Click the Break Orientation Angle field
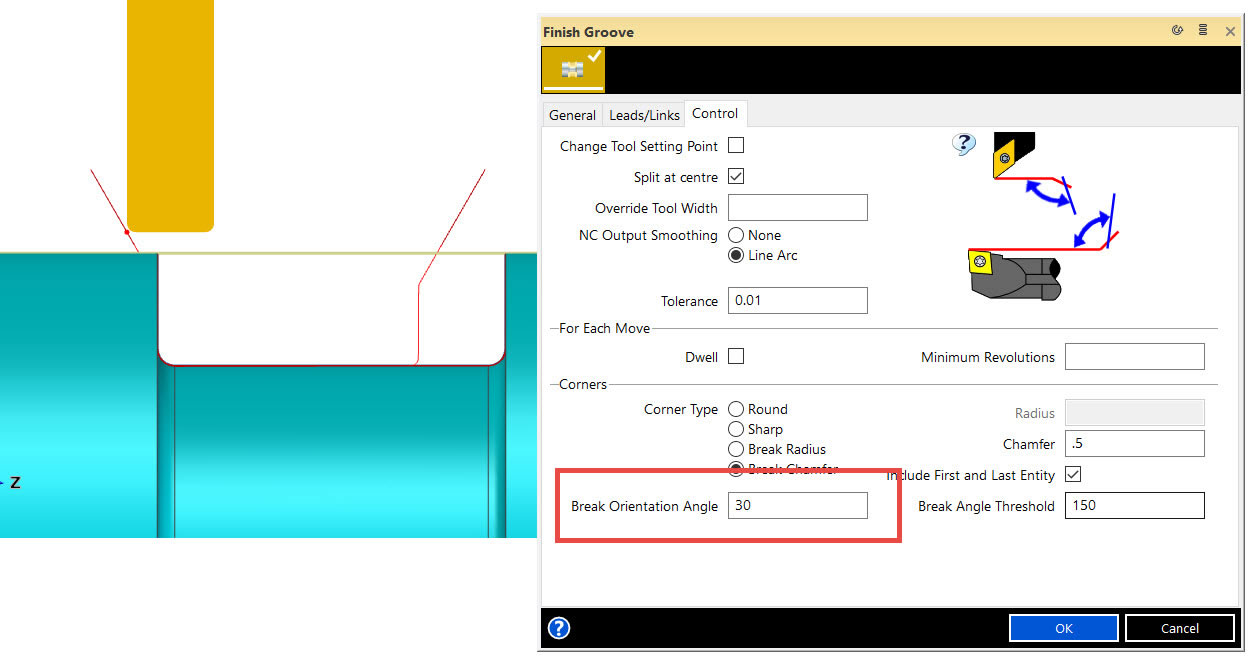This screenshot has width=1248, height=658. (x=797, y=506)
